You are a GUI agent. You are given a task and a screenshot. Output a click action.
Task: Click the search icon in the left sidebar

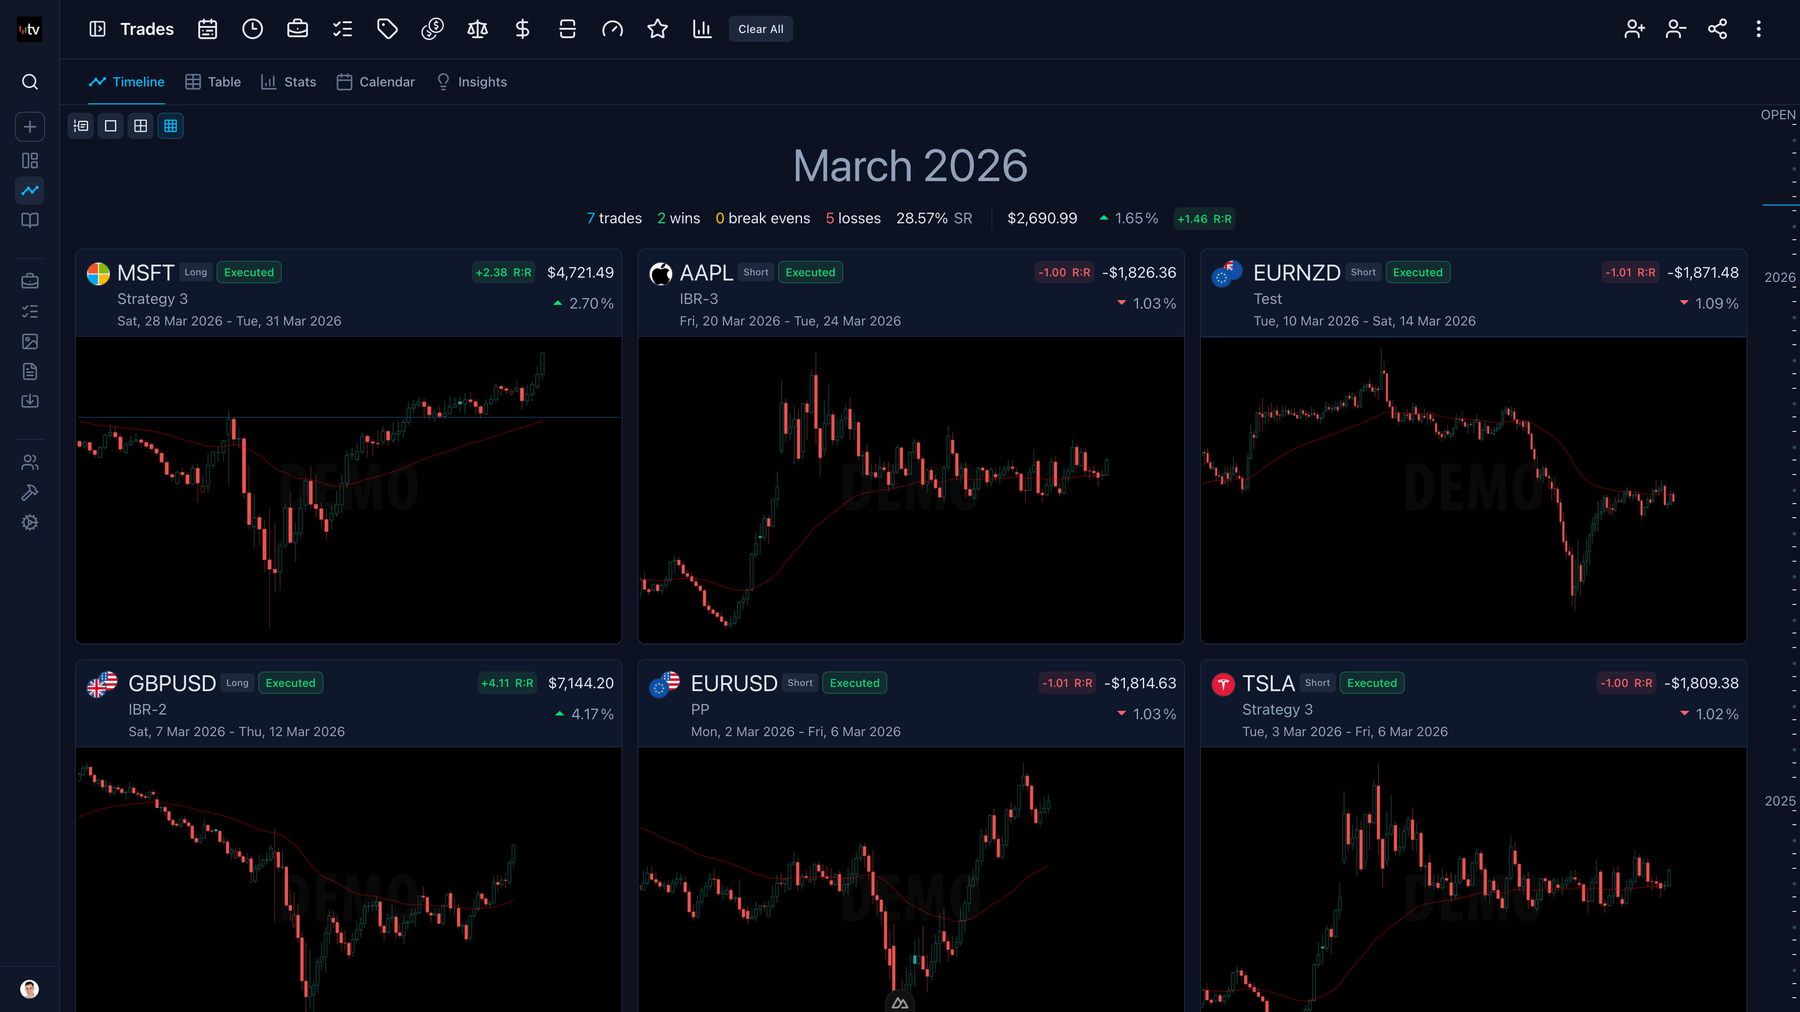coord(30,82)
